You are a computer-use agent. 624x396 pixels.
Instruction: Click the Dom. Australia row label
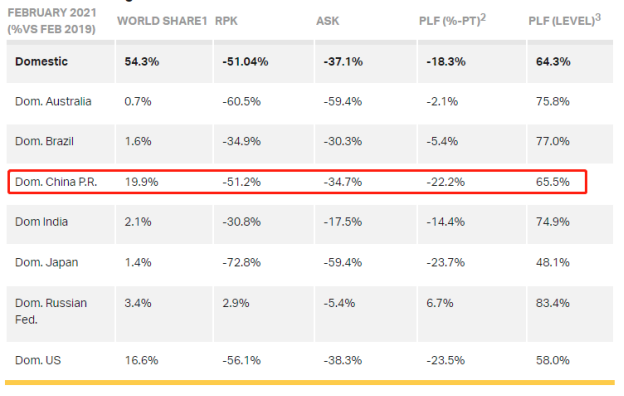[53, 101]
